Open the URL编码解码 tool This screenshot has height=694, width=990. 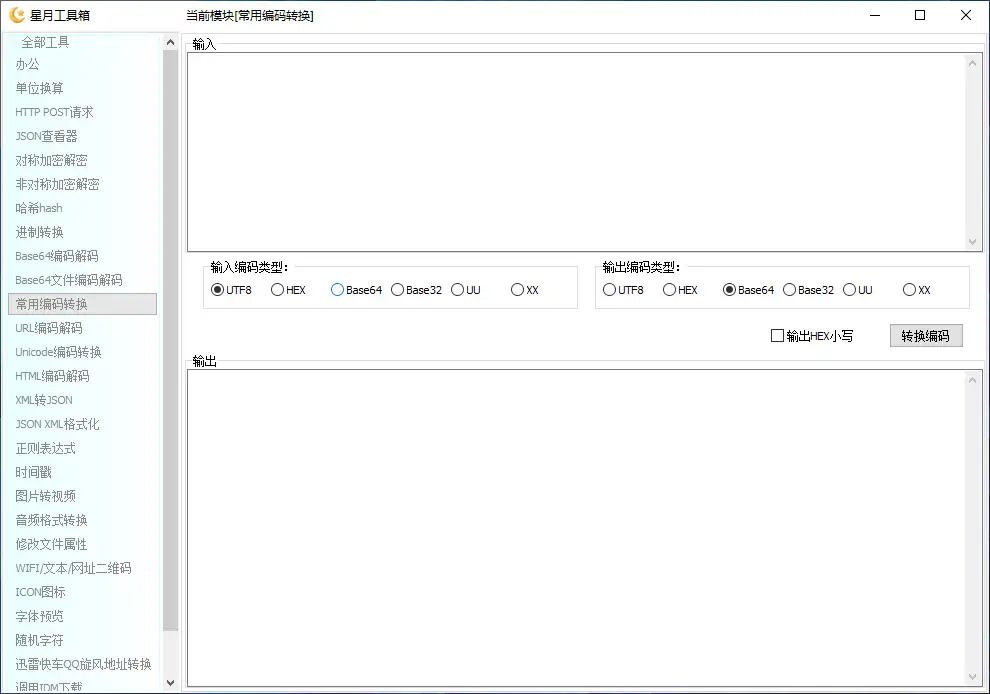pyautogui.click(x=49, y=328)
